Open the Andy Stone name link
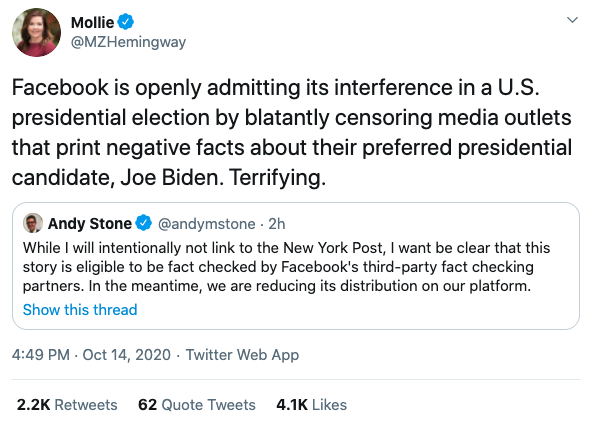 point(89,223)
